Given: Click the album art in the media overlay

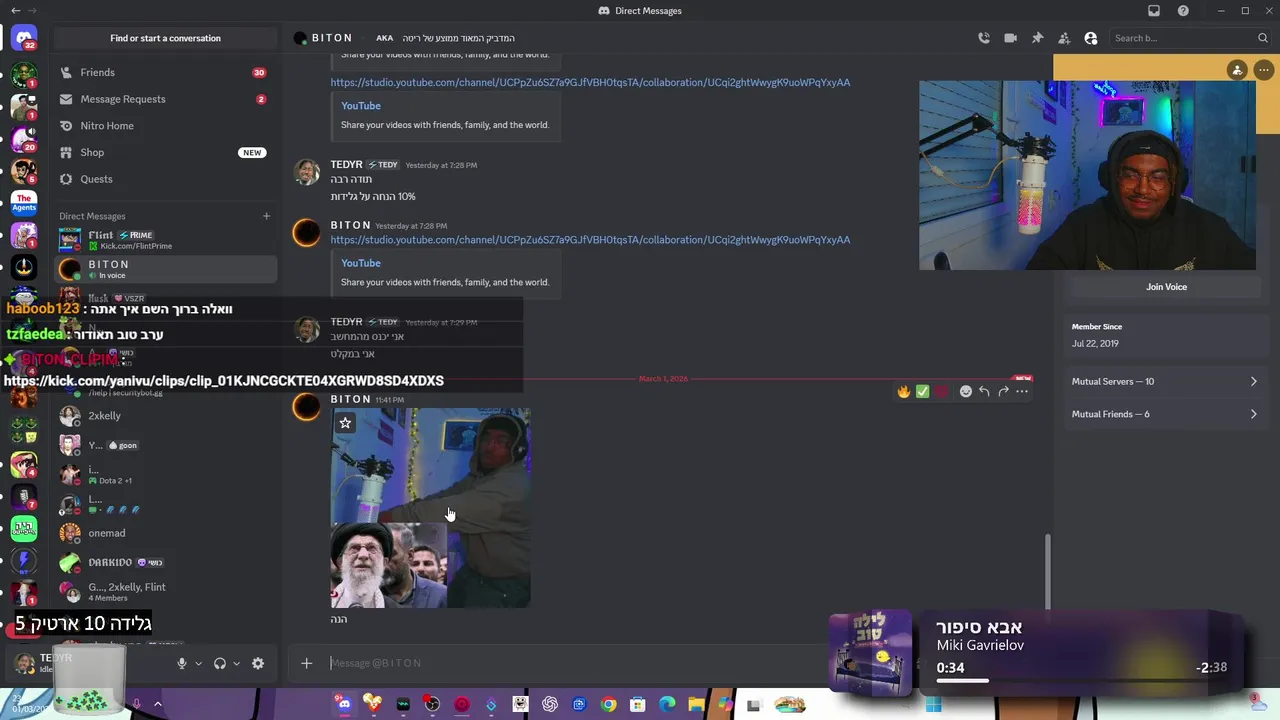Looking at the screenshot, I should point(870,652).
